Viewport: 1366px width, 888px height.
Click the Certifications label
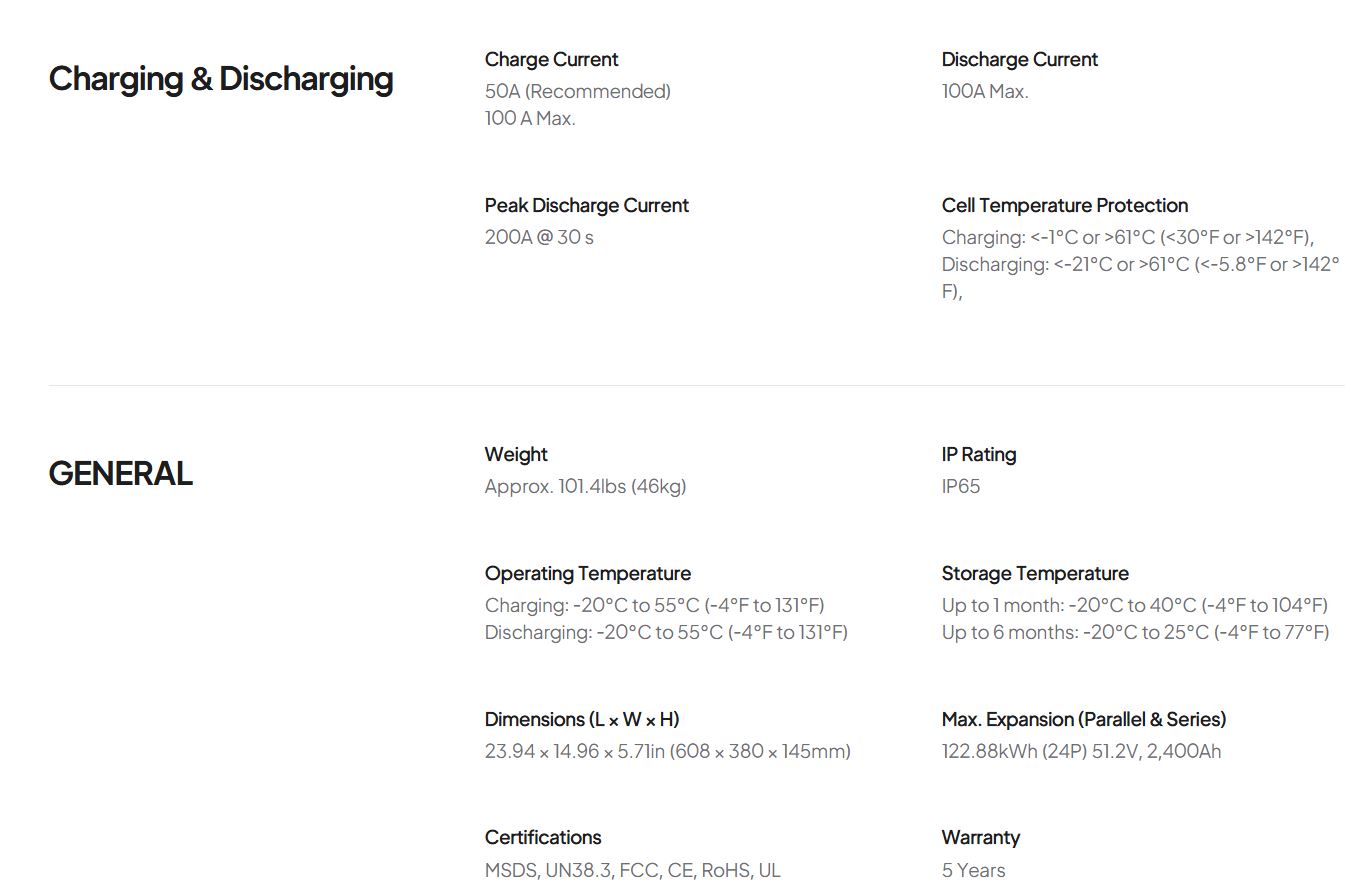(543, 838)
